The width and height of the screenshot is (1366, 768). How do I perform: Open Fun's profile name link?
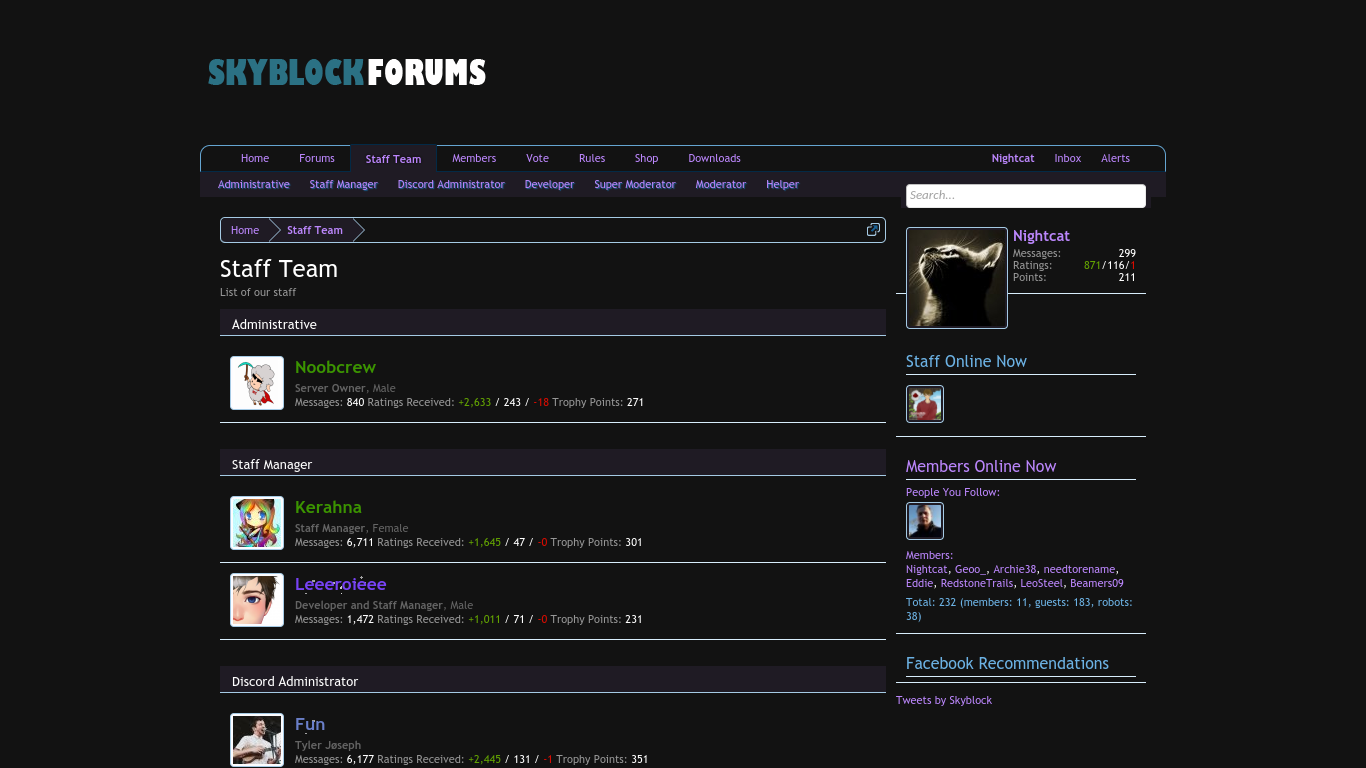click(310, 724)
